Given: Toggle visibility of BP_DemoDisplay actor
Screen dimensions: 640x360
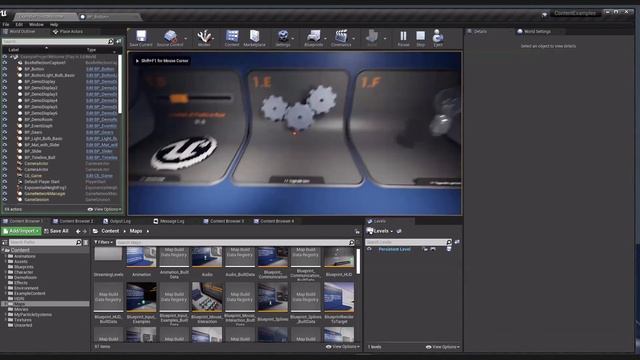Looking at the screenshot, I should point(4,82).
